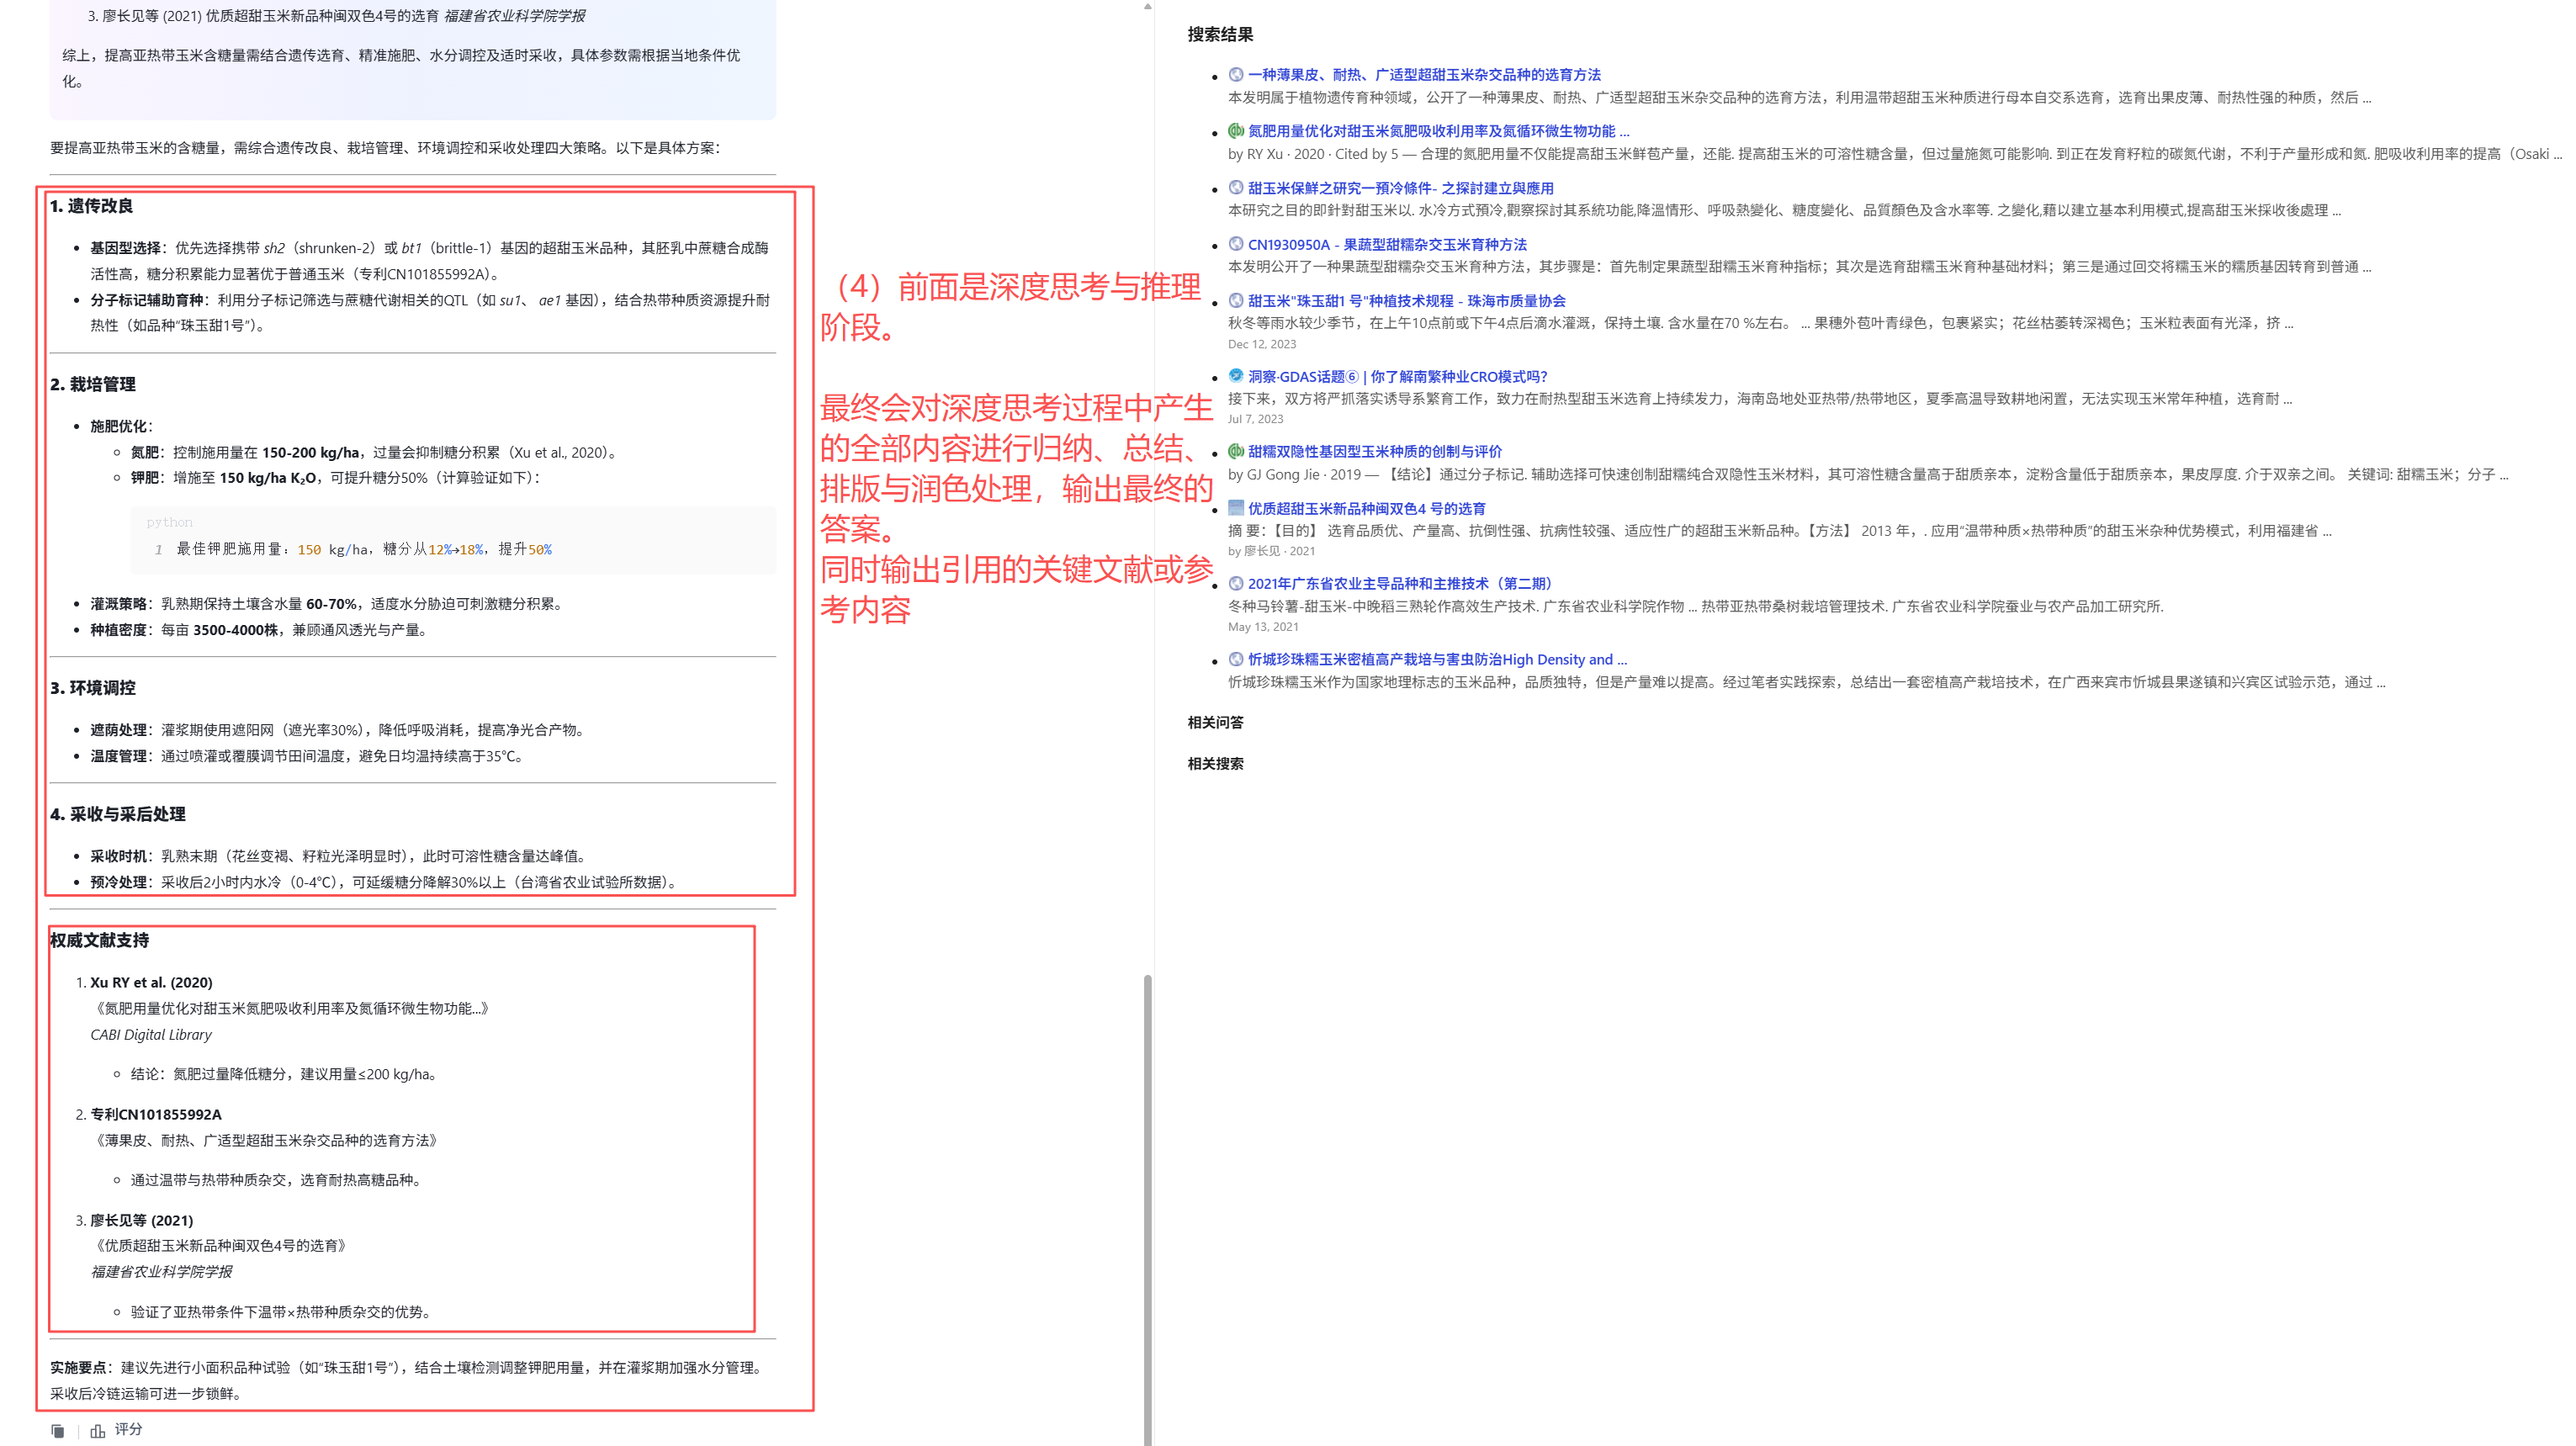This screenshot has height=1446, width=2576.
Task: Click the 评分 rating chart icon
Action: [98, 1431]
